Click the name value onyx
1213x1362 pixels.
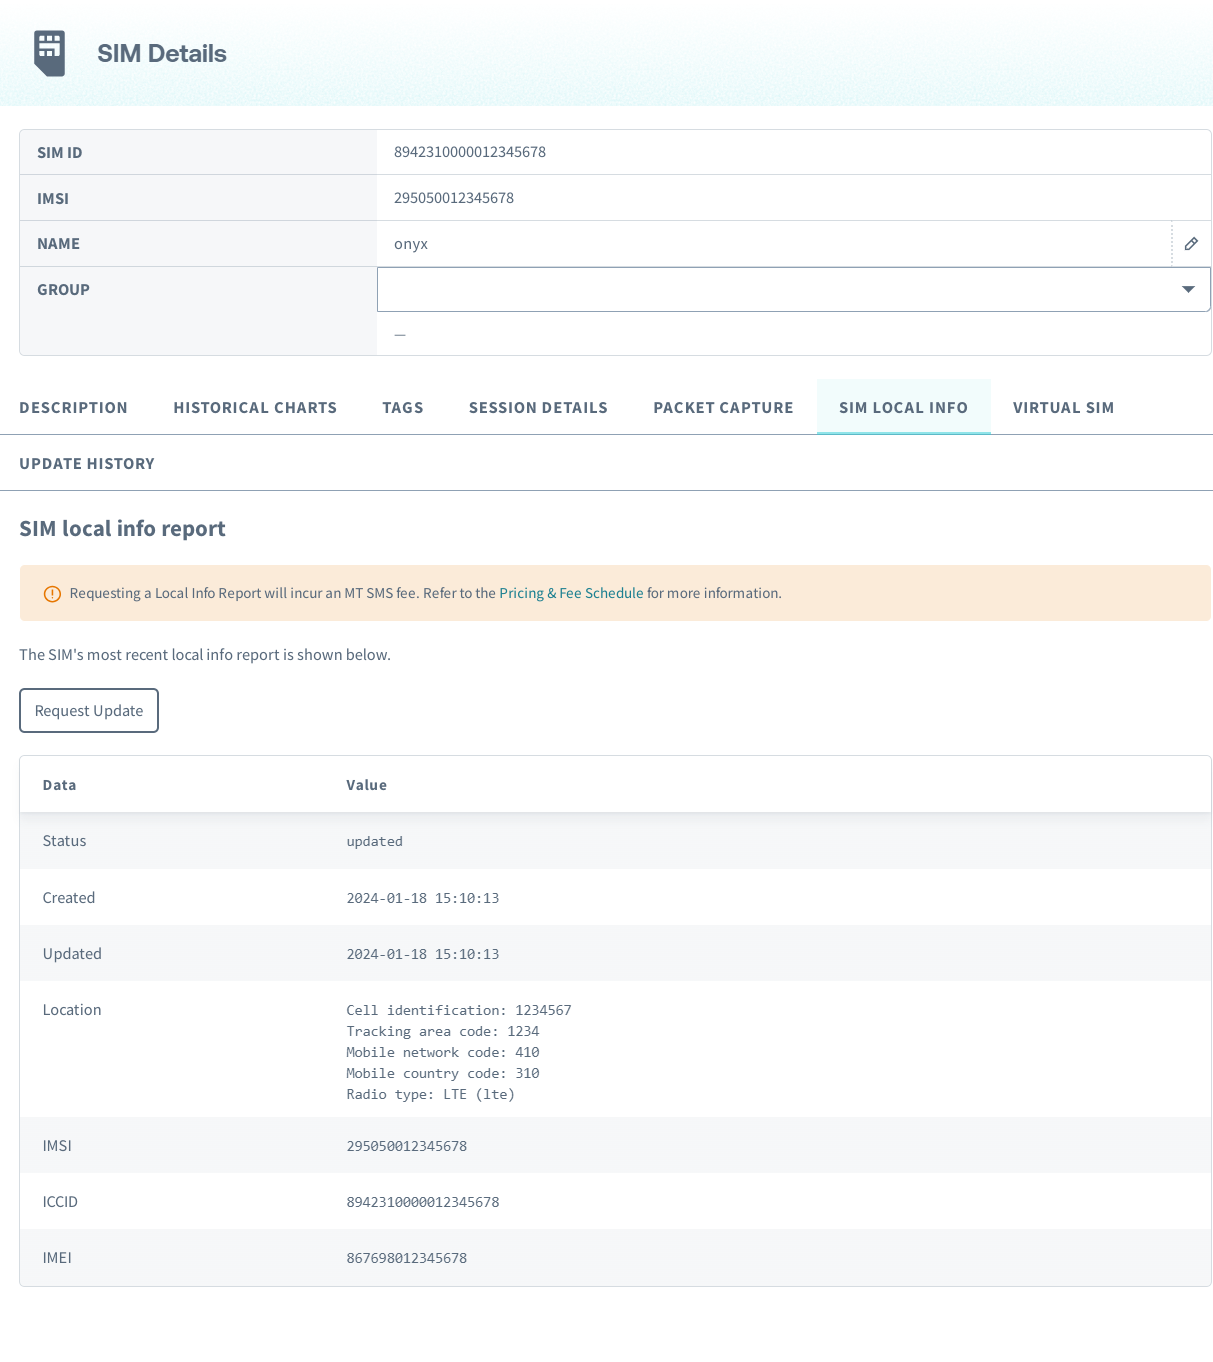(411, 244)
